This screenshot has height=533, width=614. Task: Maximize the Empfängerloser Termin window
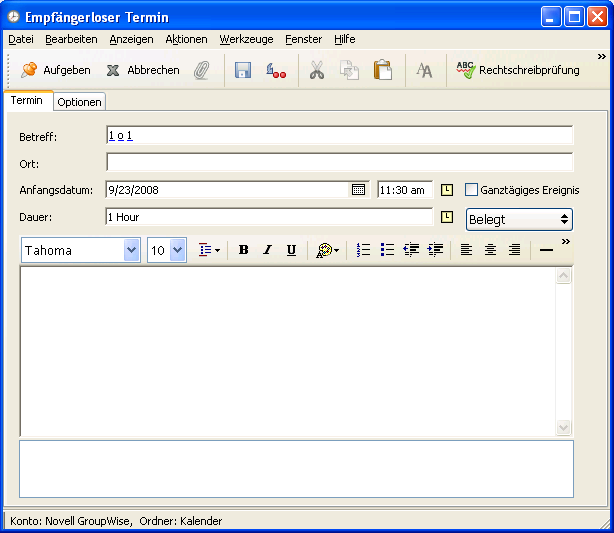574,17
